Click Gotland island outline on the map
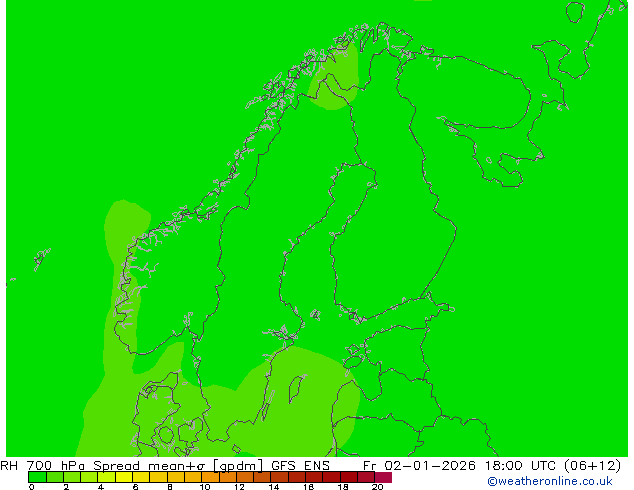634x490 pixels. pyautogui.click(x=296, y=389)
